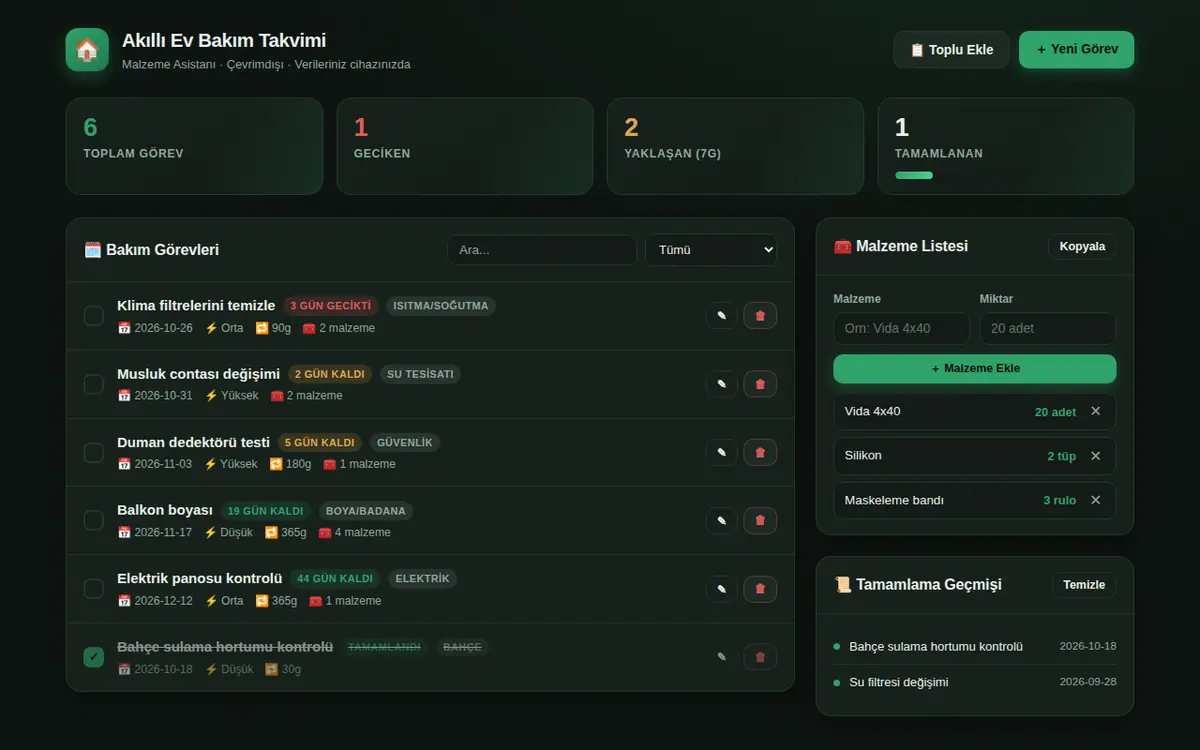Edit the Duman dedektörü testi task
Image resolution: width=1200 pixels, height=750 pixels.
[721, 452]
